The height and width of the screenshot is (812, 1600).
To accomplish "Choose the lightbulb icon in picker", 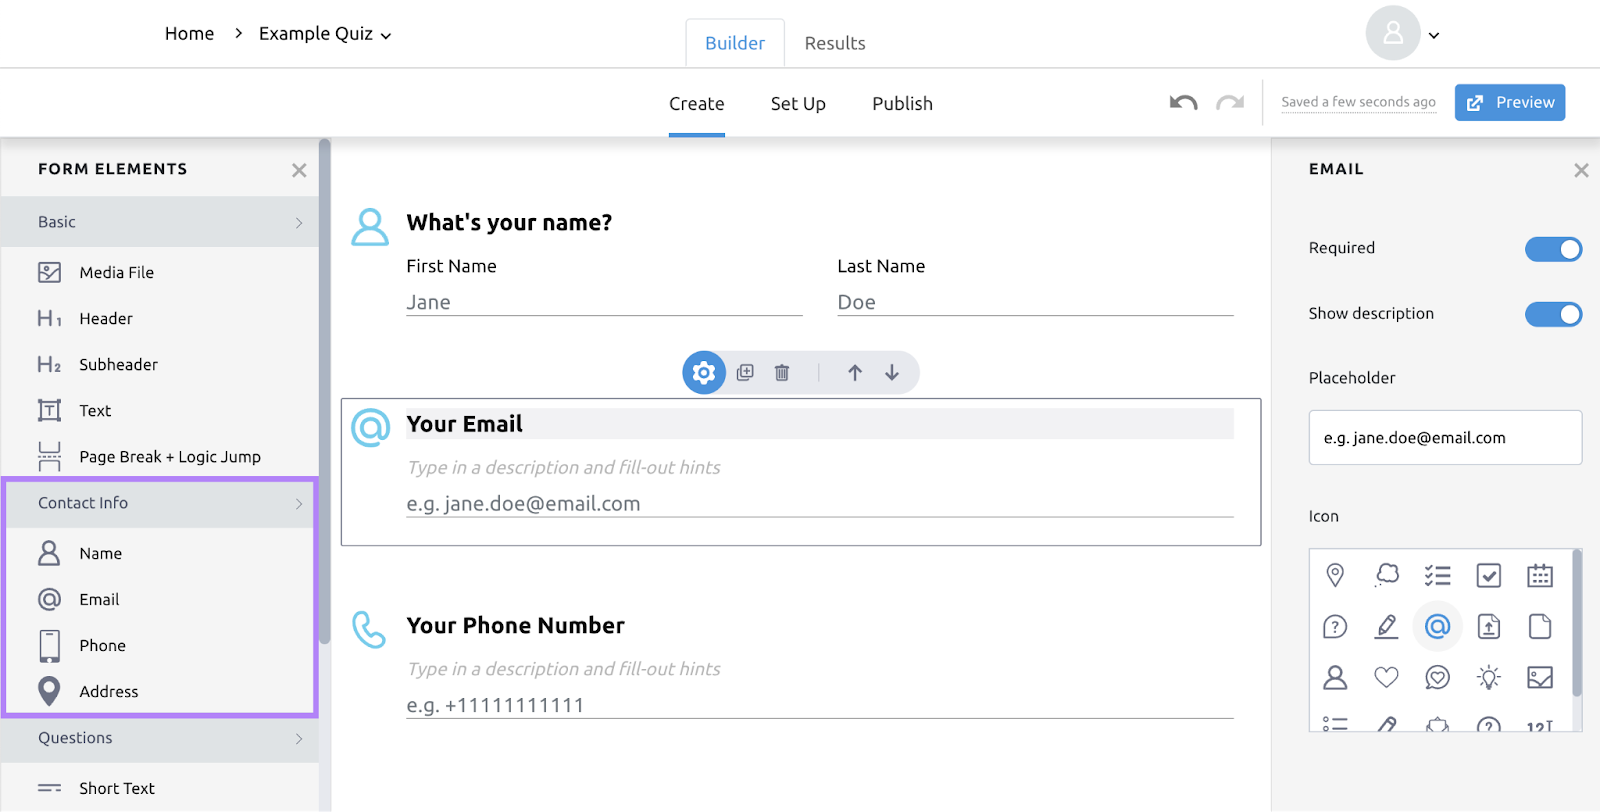I will (x=1489, y=678).
